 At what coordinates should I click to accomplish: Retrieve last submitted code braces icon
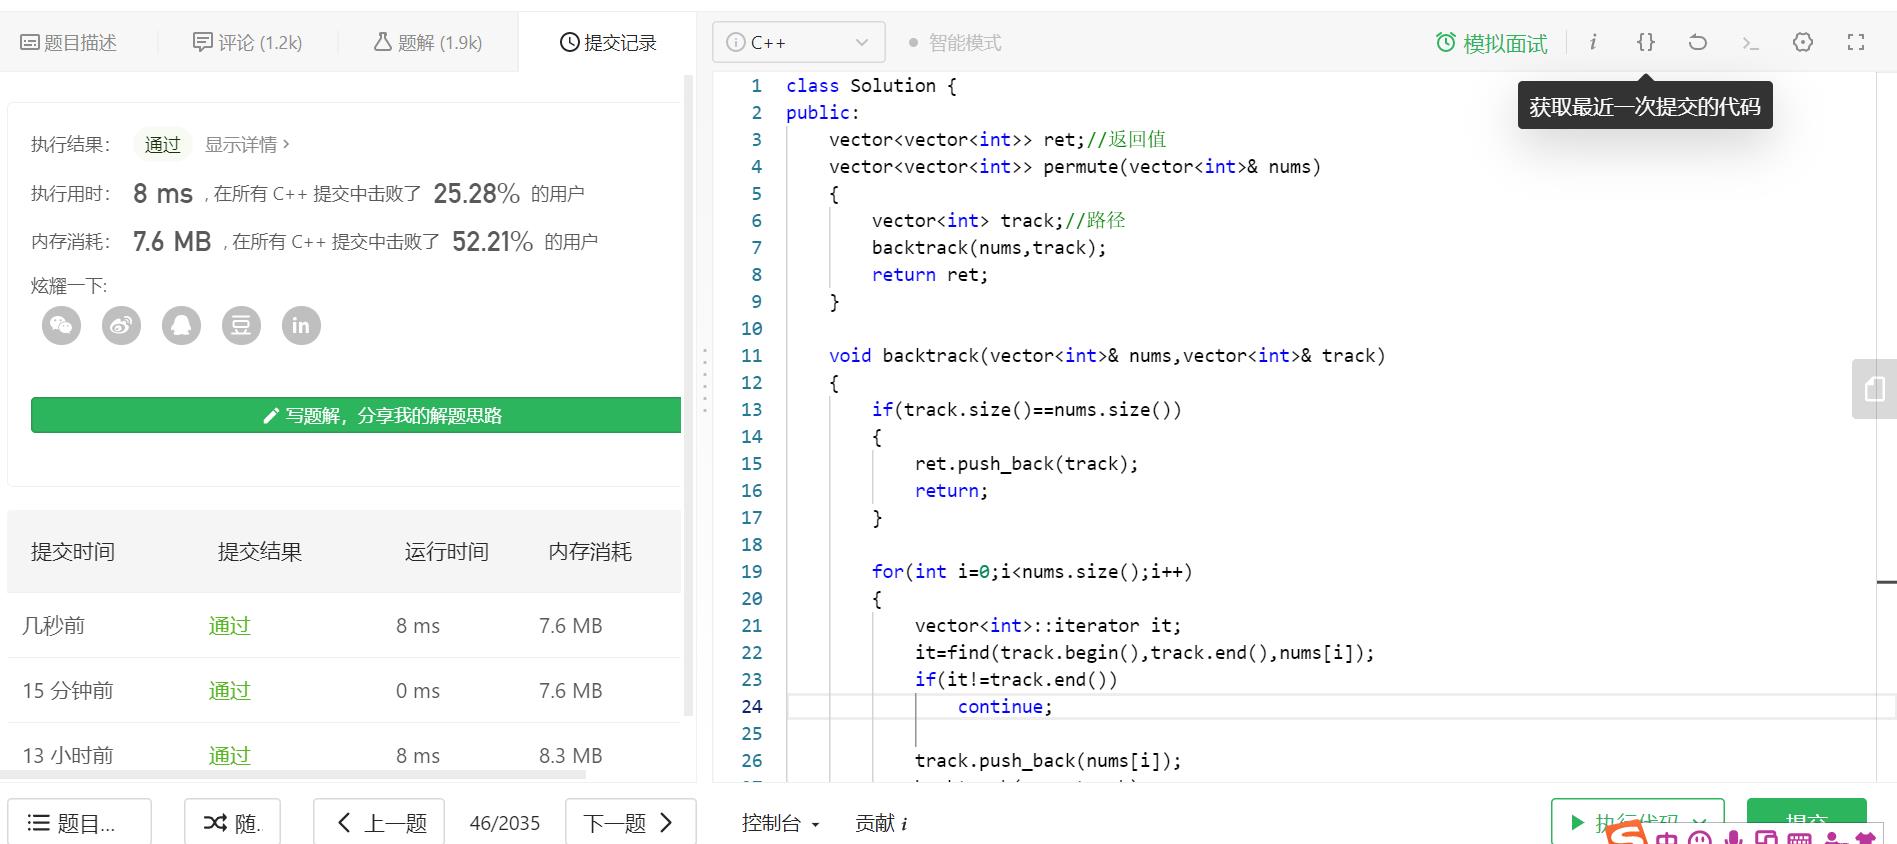tap(1646, 42)
